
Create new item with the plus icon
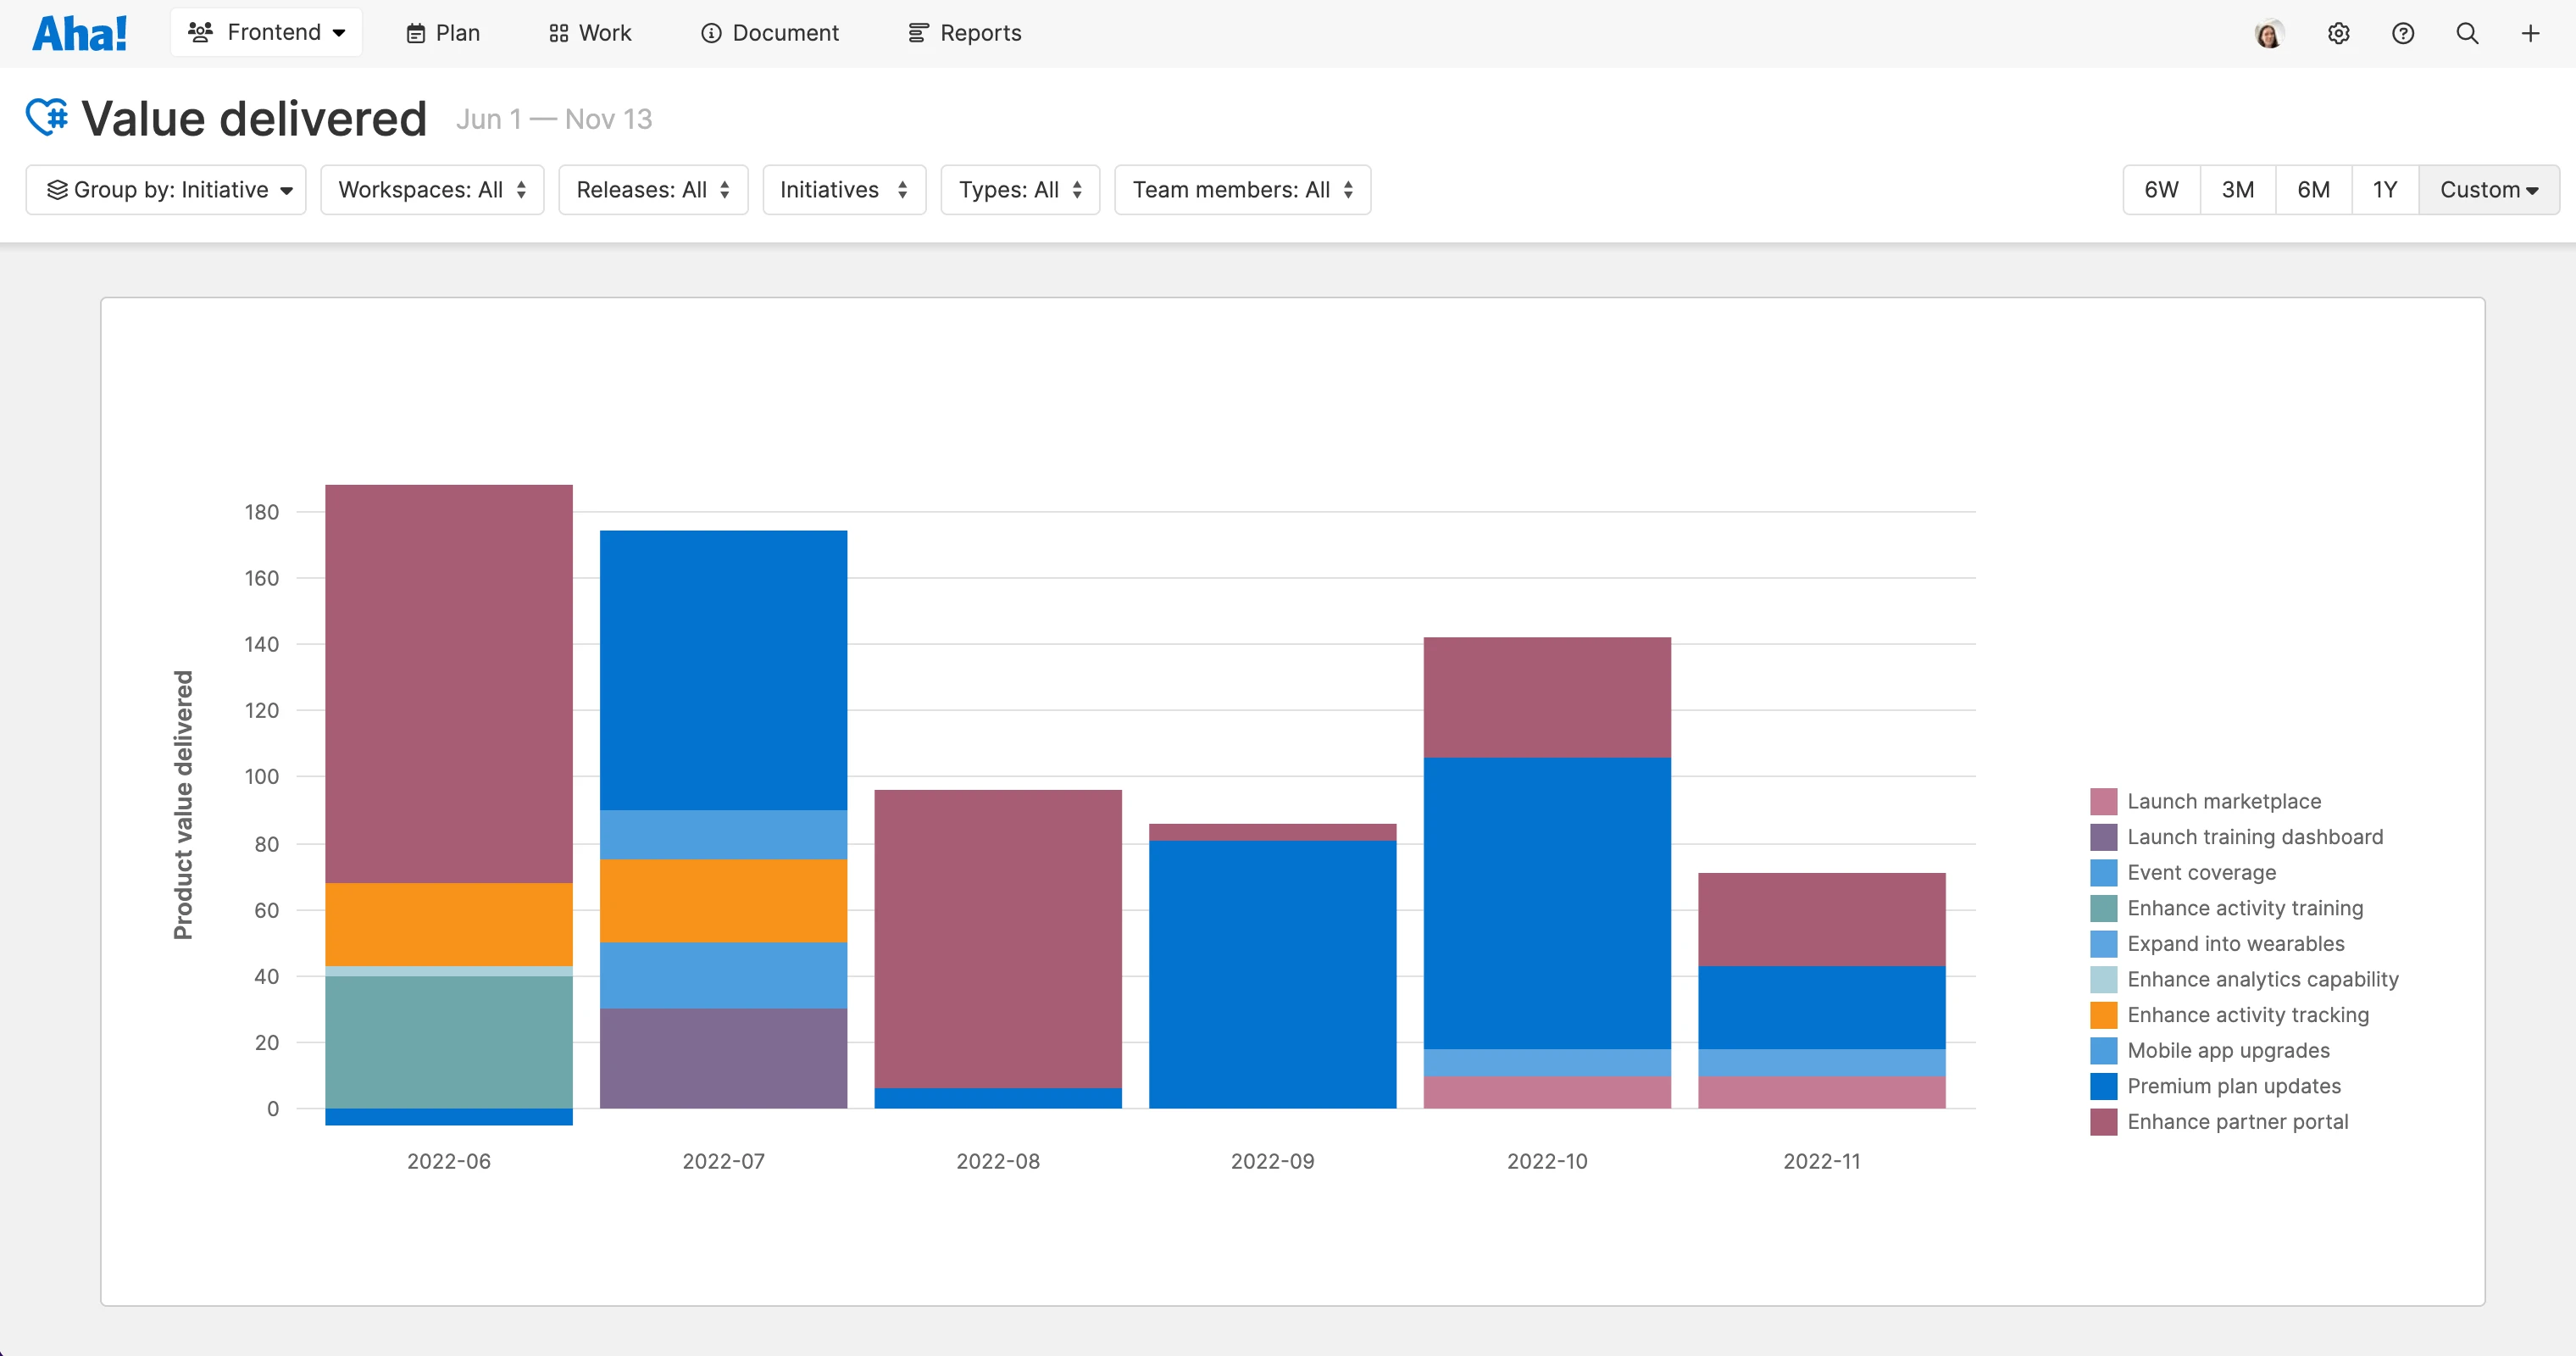coord(2530,33)
